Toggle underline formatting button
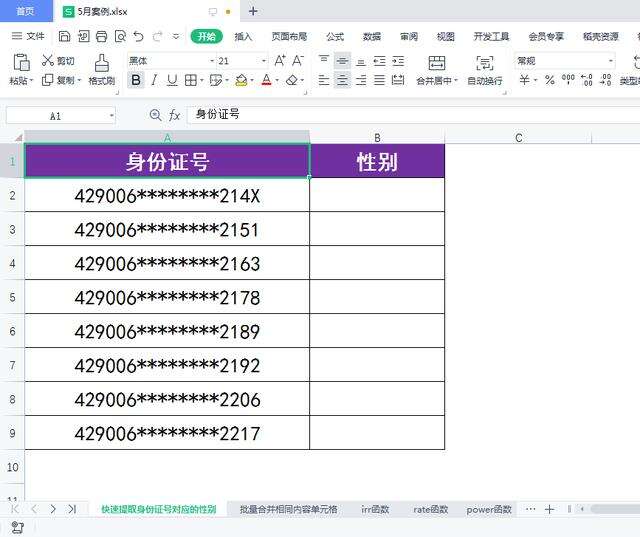Screen dimensions: 640x537 tap(171, 80)
